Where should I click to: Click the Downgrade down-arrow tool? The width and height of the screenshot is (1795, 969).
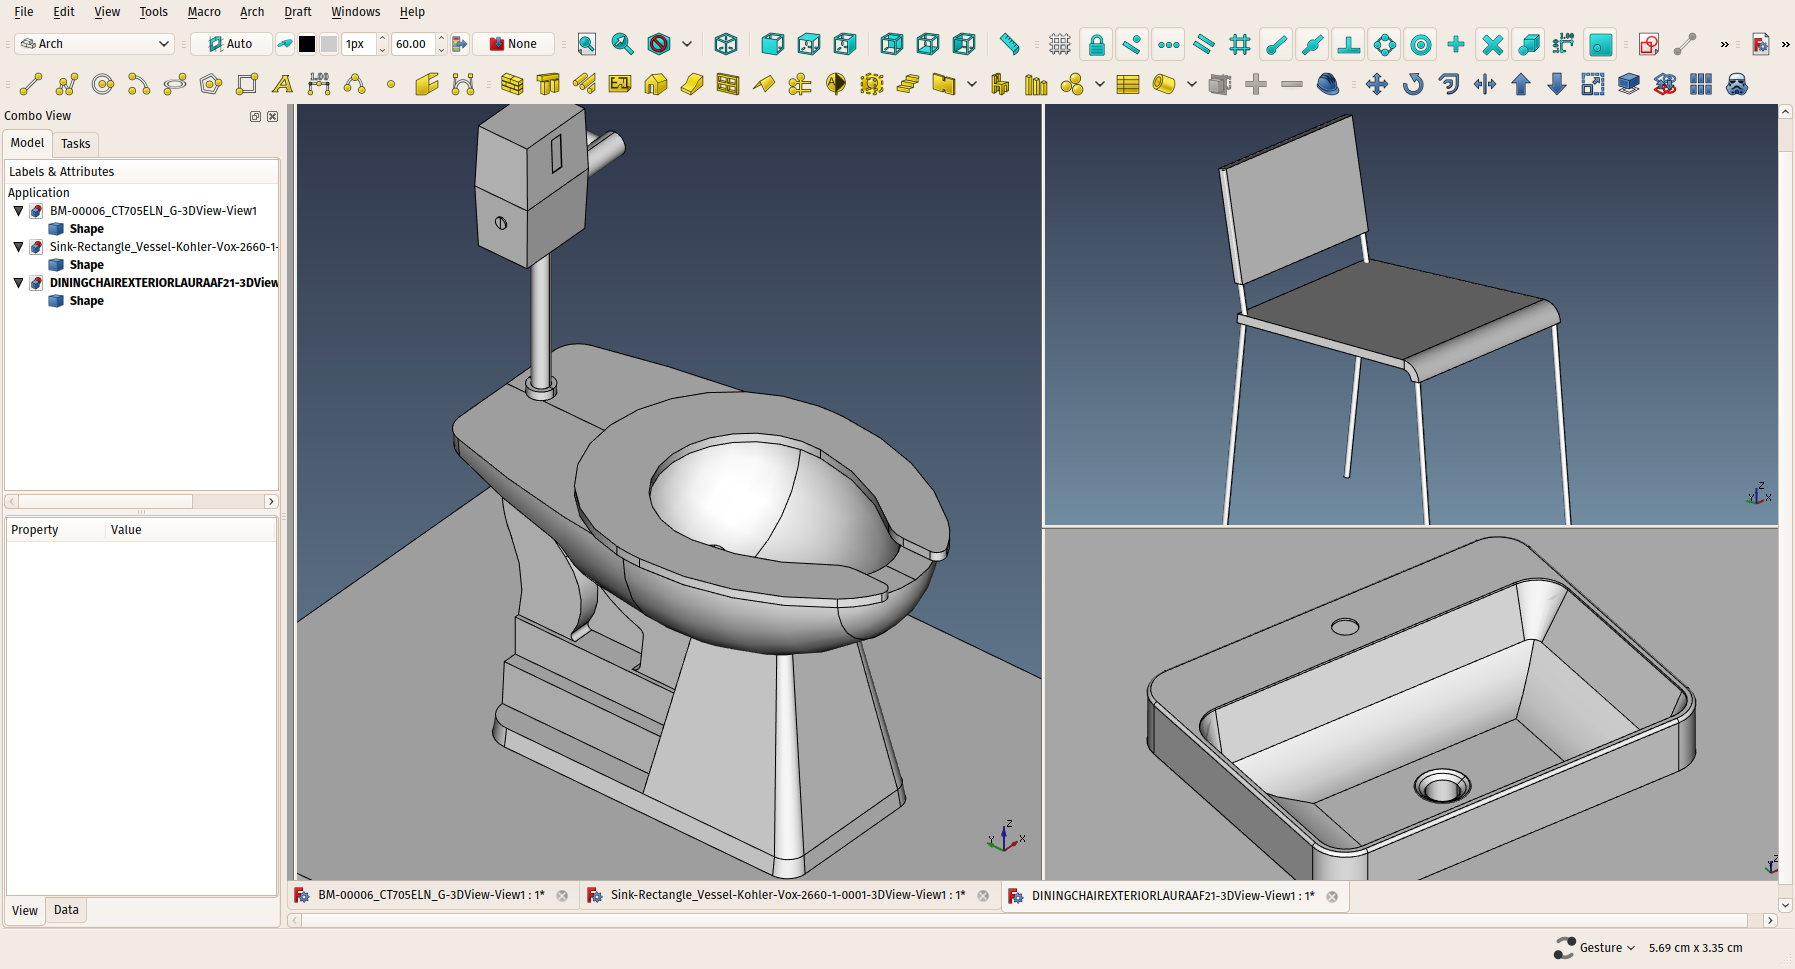pyautogui.click(x=1557, y=84)
